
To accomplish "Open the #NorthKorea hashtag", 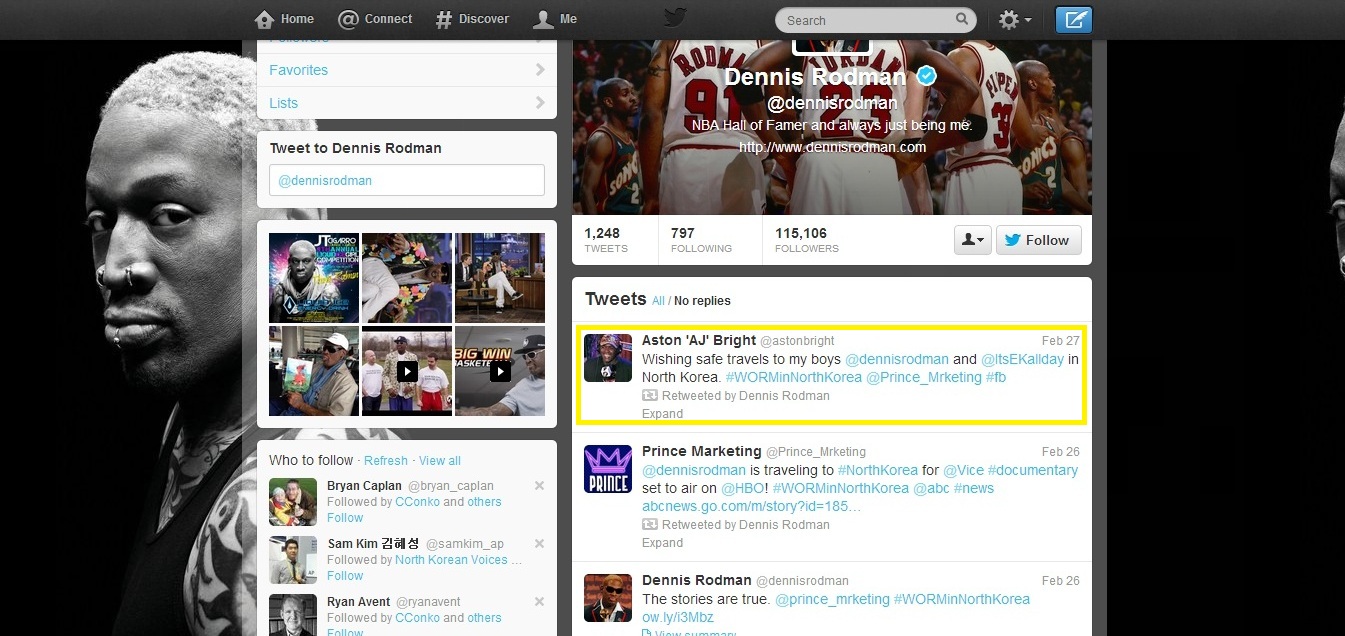I will pyautogui.click(x=877, y=470).
